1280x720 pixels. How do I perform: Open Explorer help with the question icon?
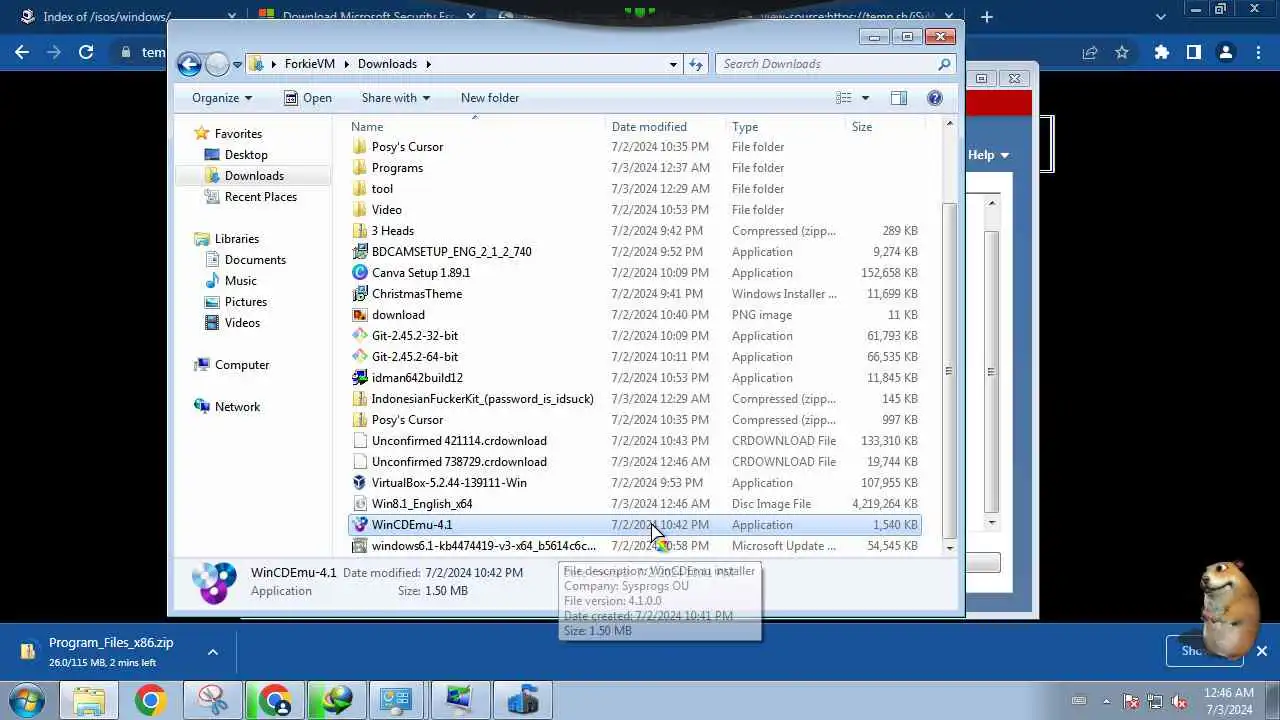click(935, 98)
